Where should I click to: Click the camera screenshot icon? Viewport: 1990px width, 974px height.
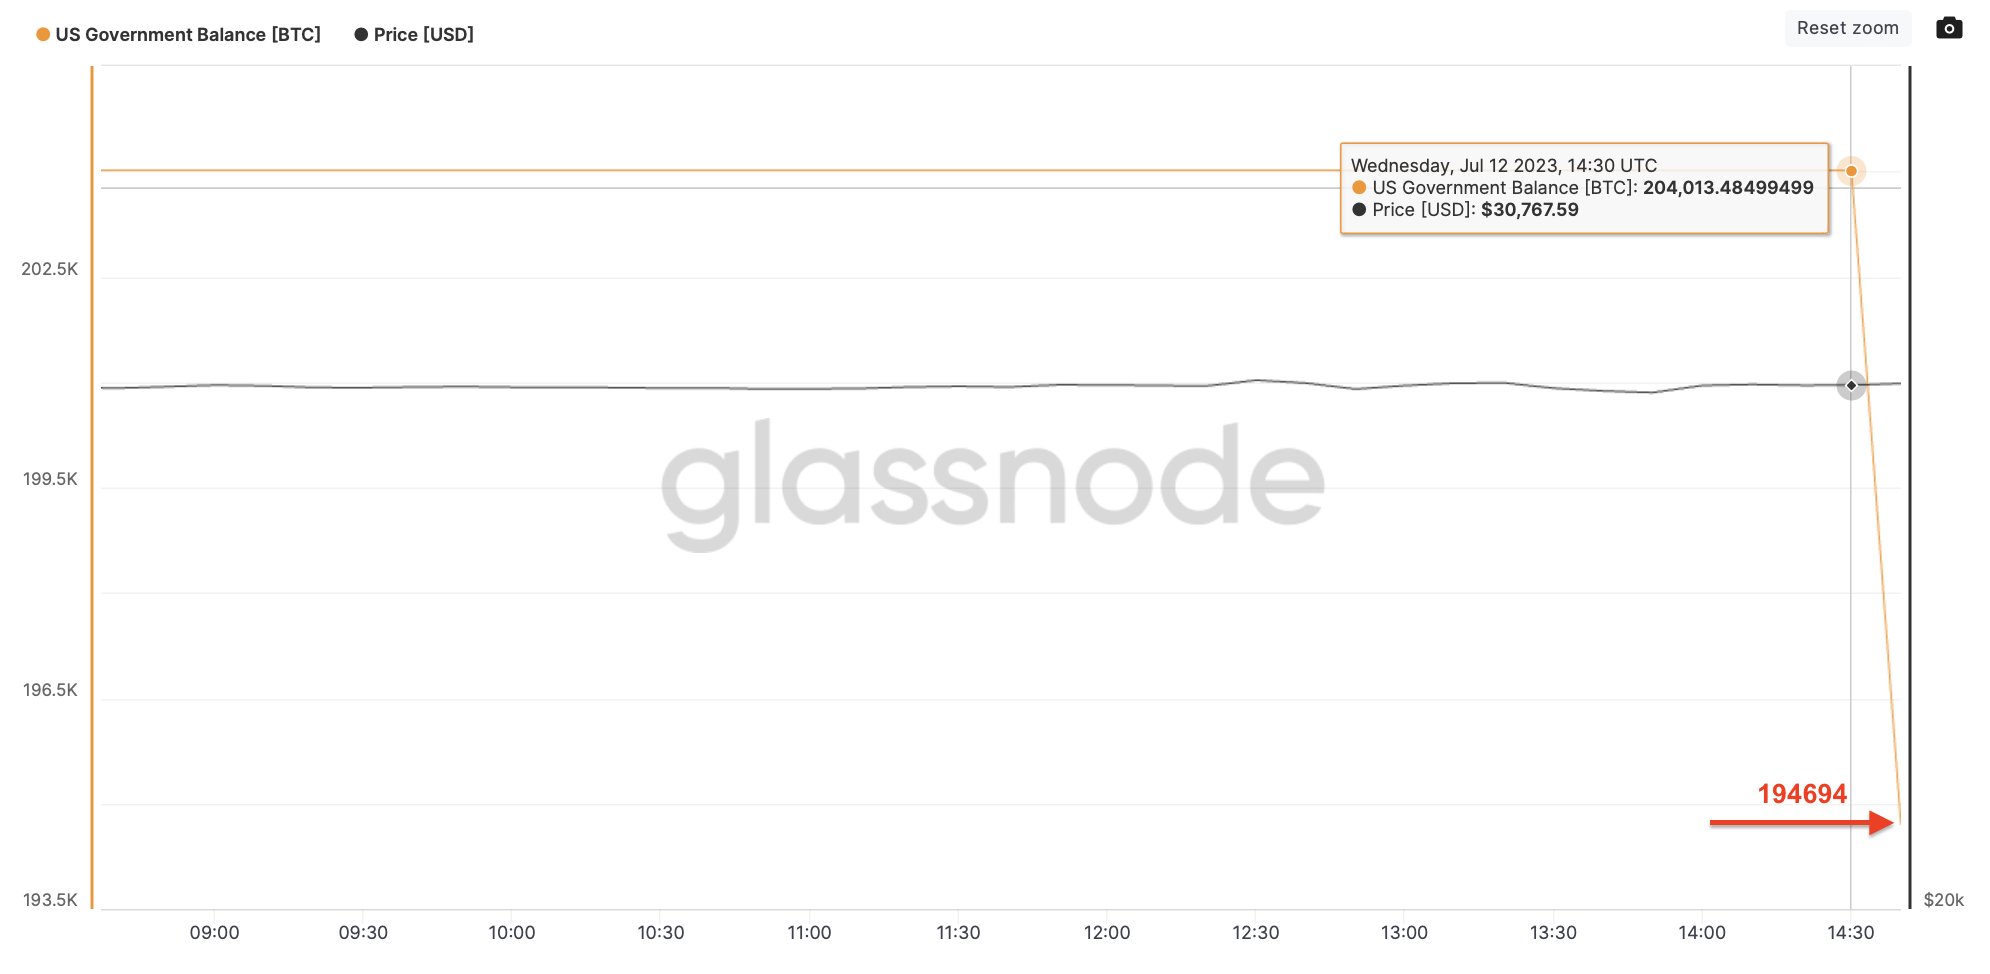point(1948,28)
